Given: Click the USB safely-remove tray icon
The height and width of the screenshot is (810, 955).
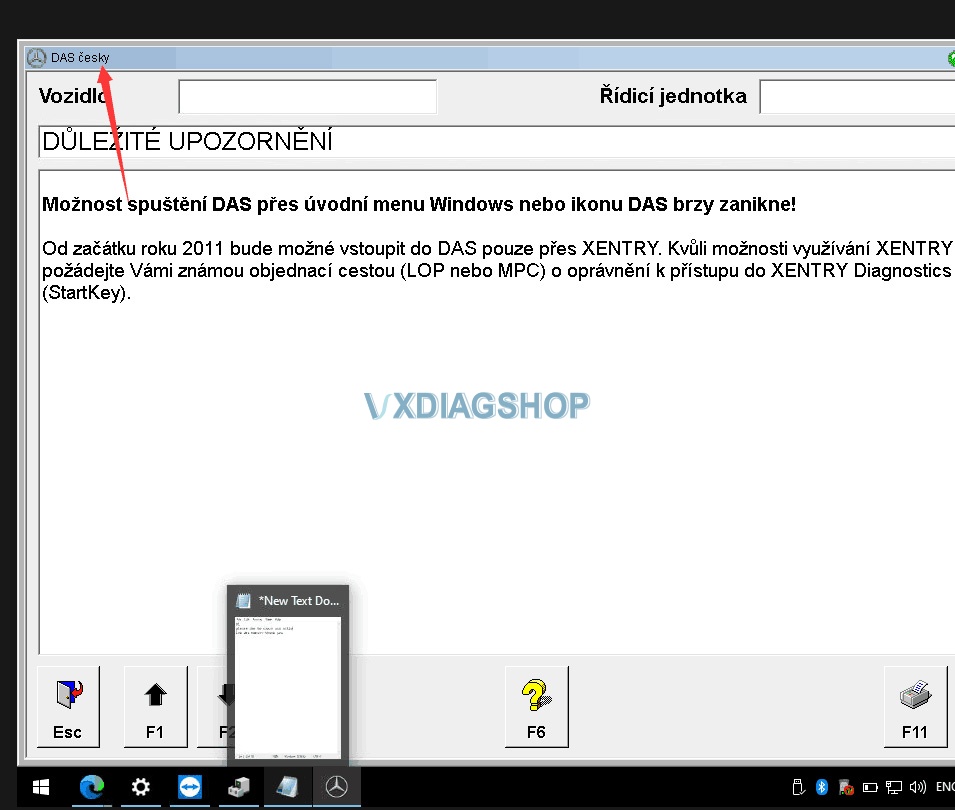Looking at the screenshot, I should point(798,787).
